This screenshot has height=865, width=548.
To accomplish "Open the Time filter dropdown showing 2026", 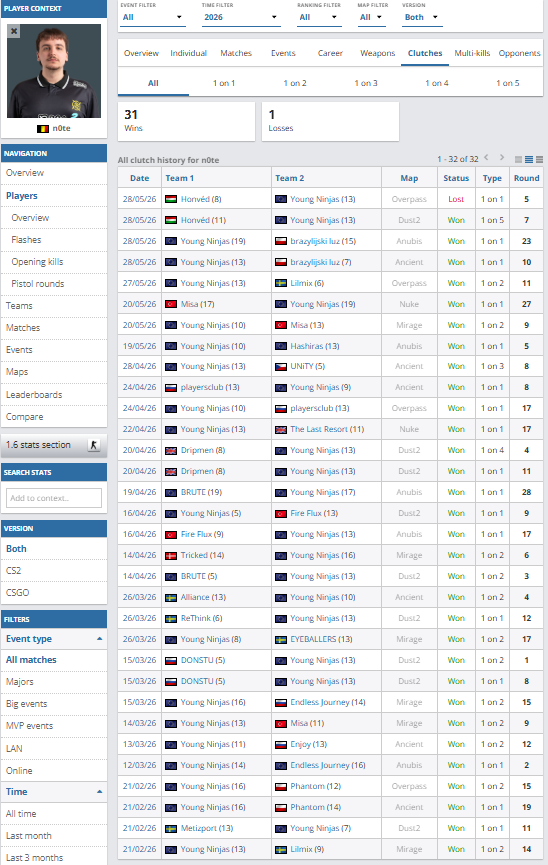I will 241,17.
